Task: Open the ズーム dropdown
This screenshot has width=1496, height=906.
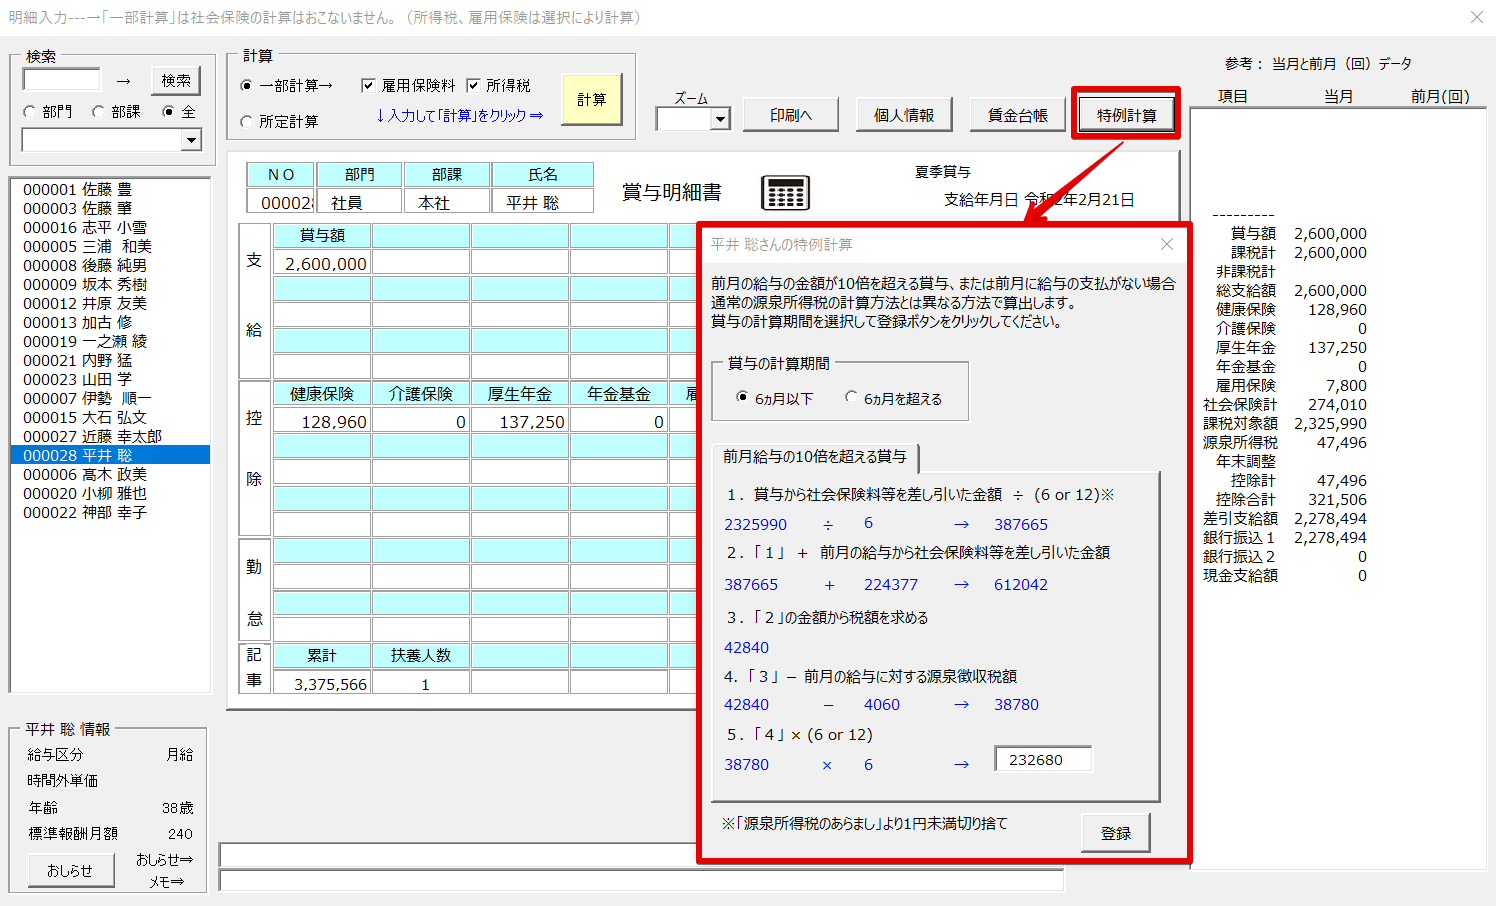Action: click(720, 119)
